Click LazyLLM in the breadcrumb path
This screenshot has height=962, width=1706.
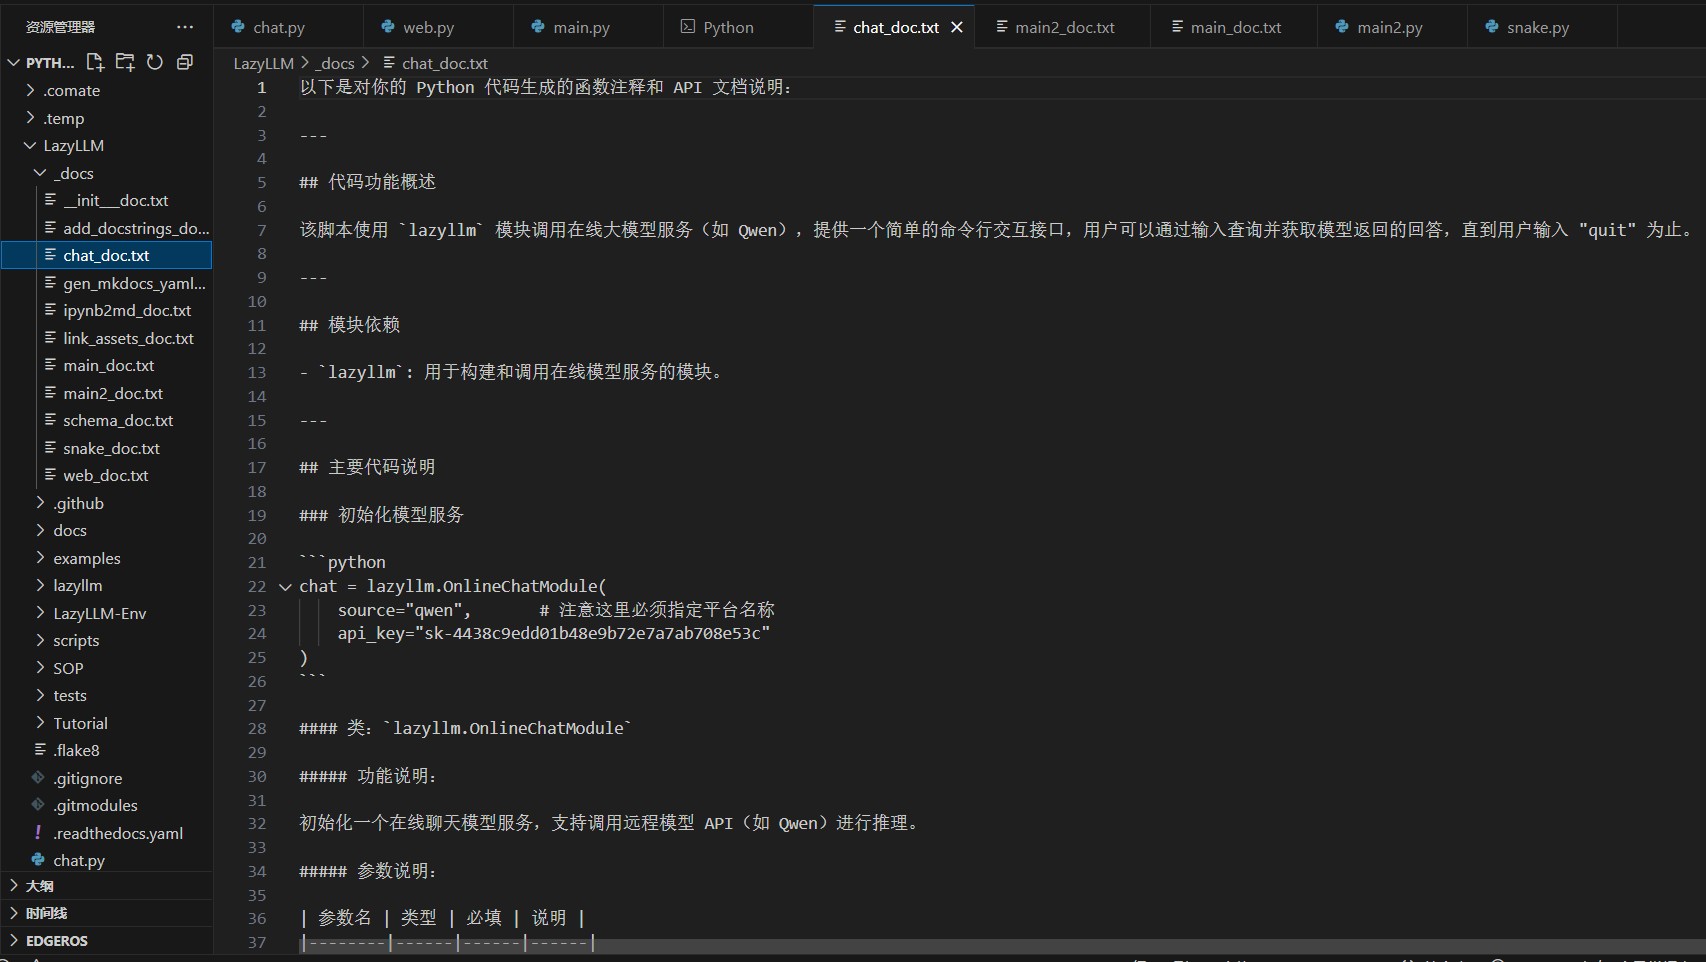click(264, 63)
